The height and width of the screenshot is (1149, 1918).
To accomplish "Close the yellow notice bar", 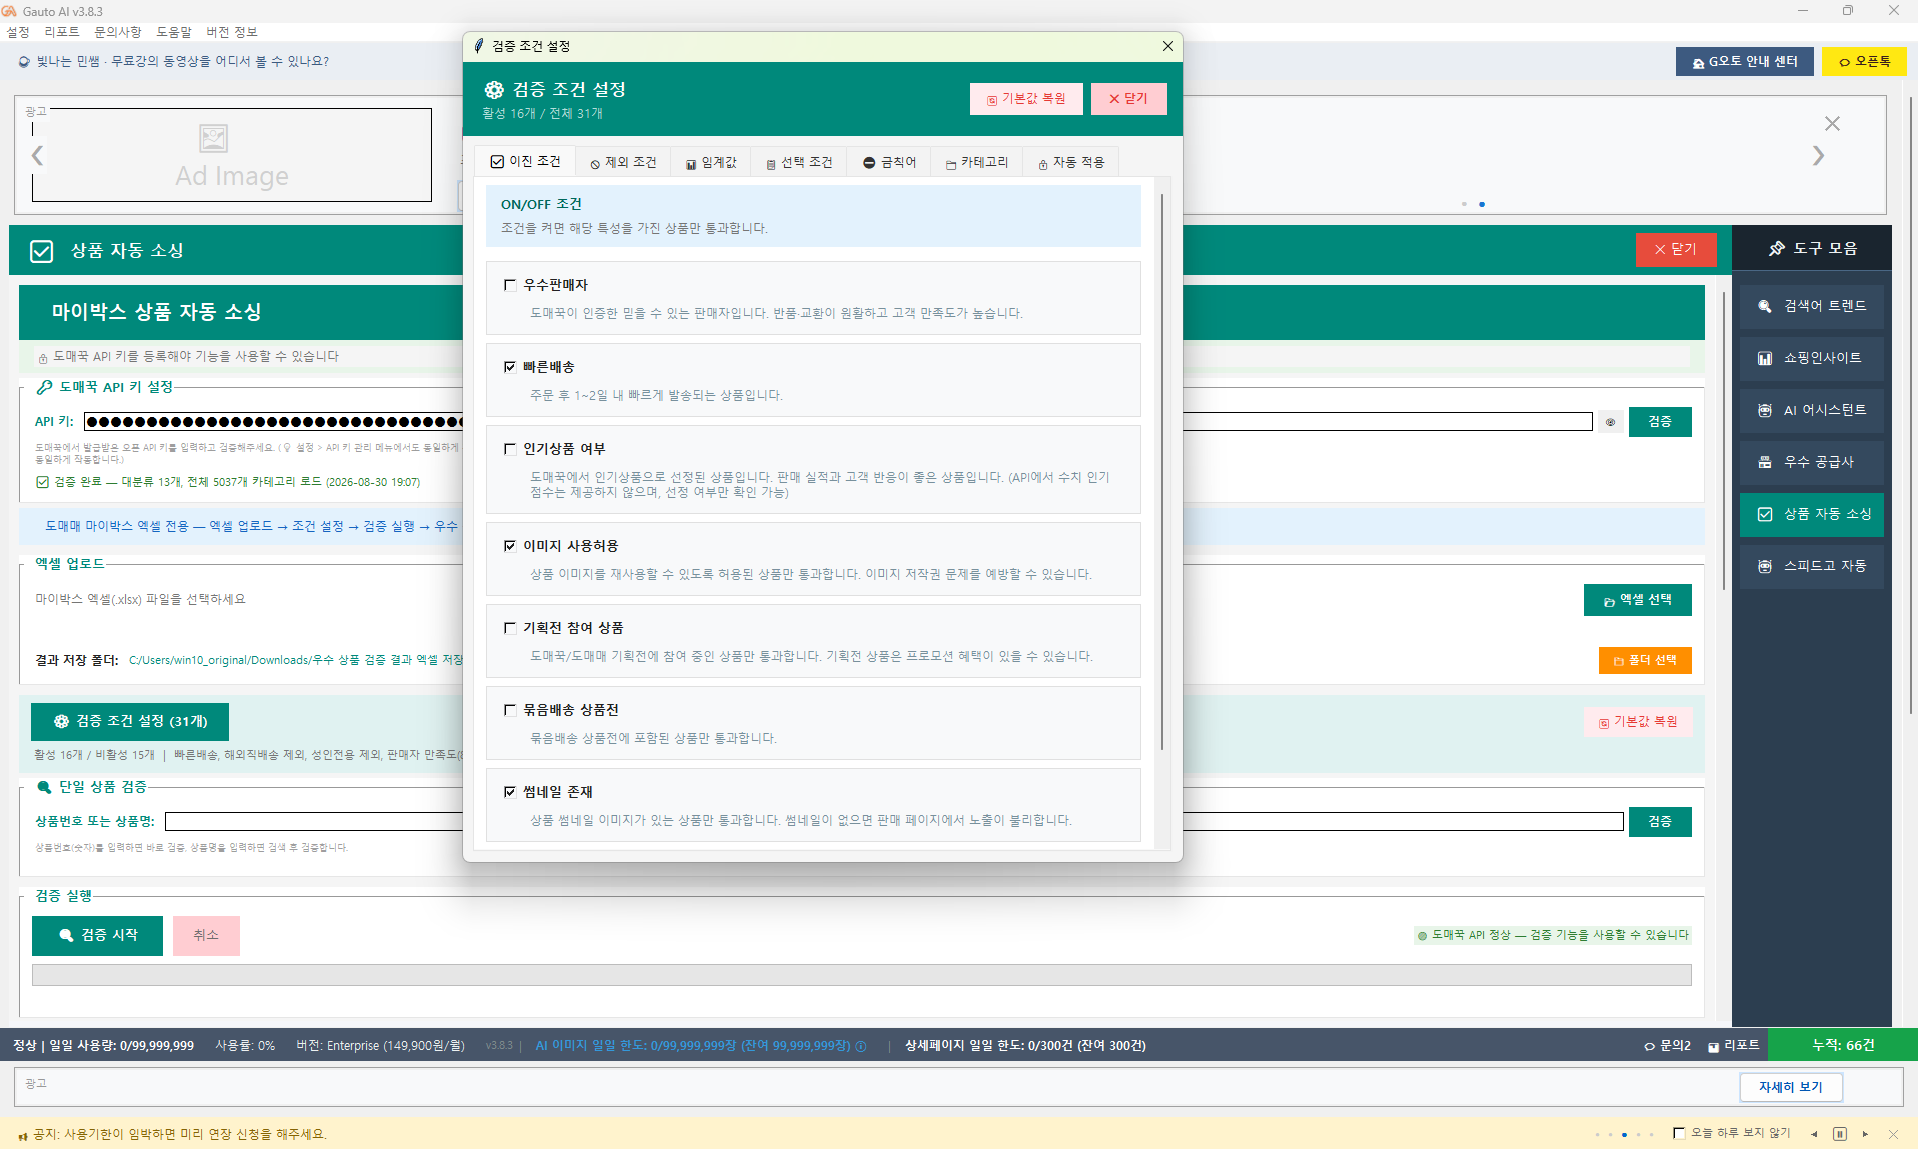I will click(1893, 1134).
